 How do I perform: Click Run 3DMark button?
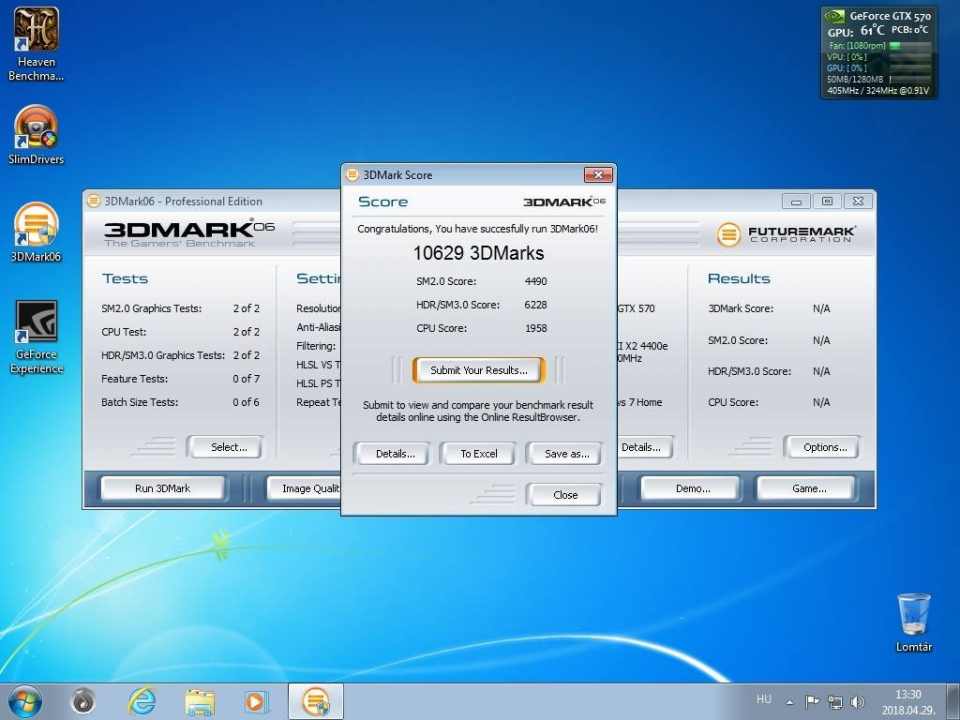point(162,489)
